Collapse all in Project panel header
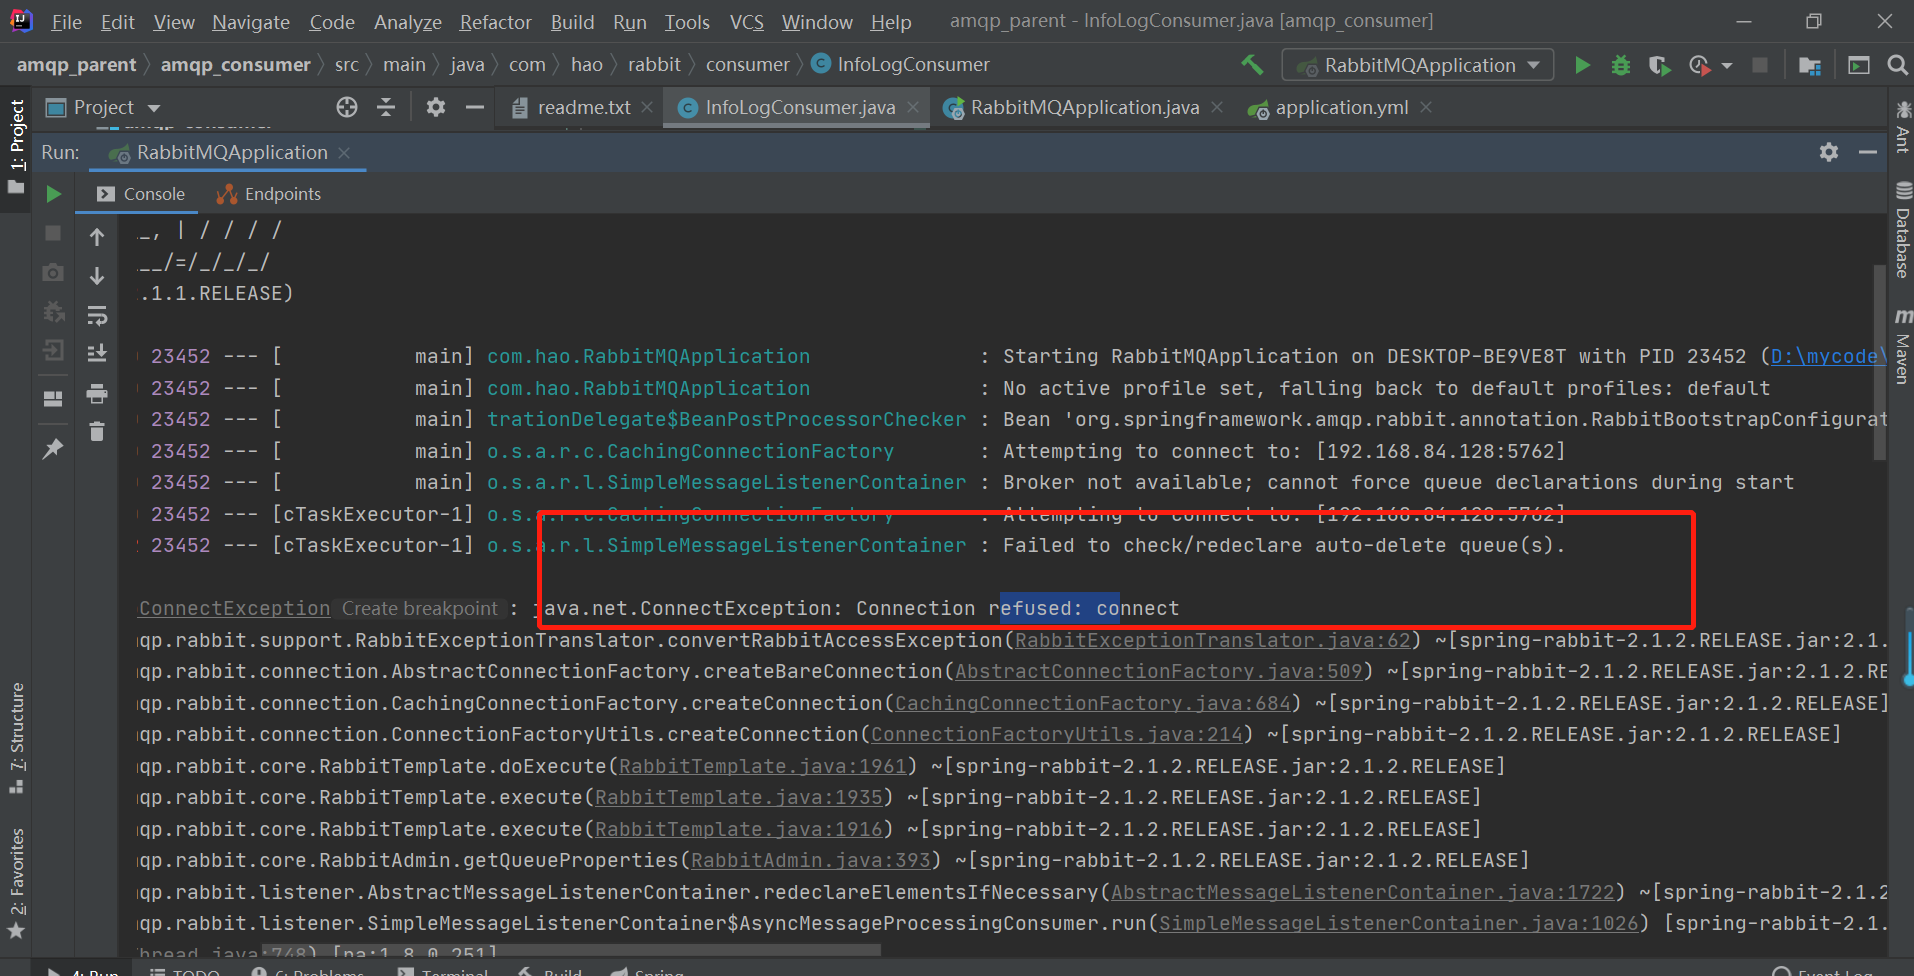The image size is (1914, 976). (386, 107)
